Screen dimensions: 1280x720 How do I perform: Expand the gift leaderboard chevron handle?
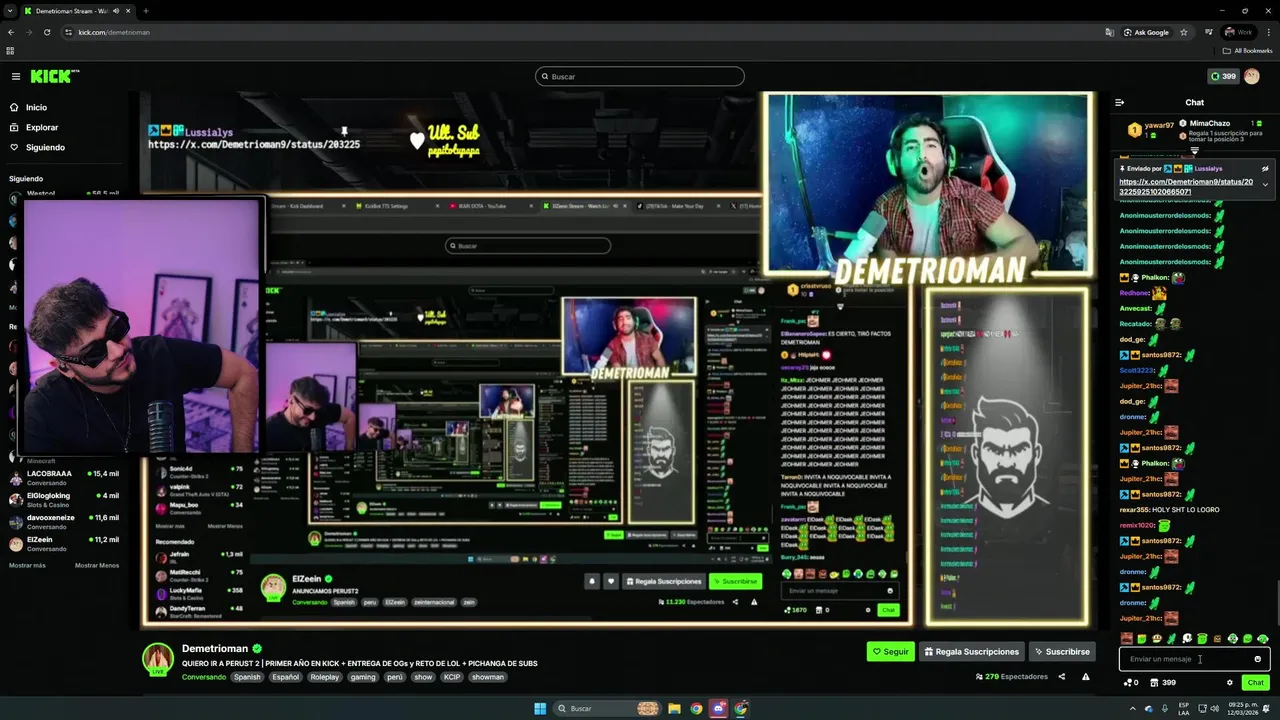[x=1194, y=151]
